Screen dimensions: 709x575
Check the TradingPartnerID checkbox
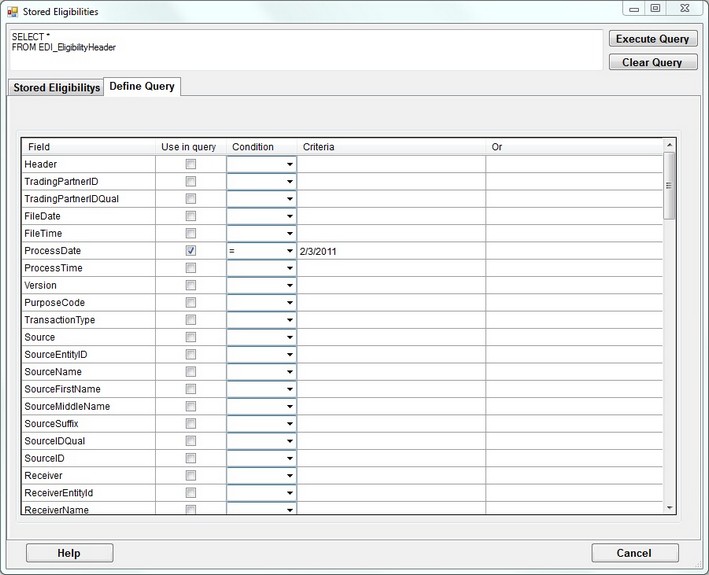click(x=191, y=182)
